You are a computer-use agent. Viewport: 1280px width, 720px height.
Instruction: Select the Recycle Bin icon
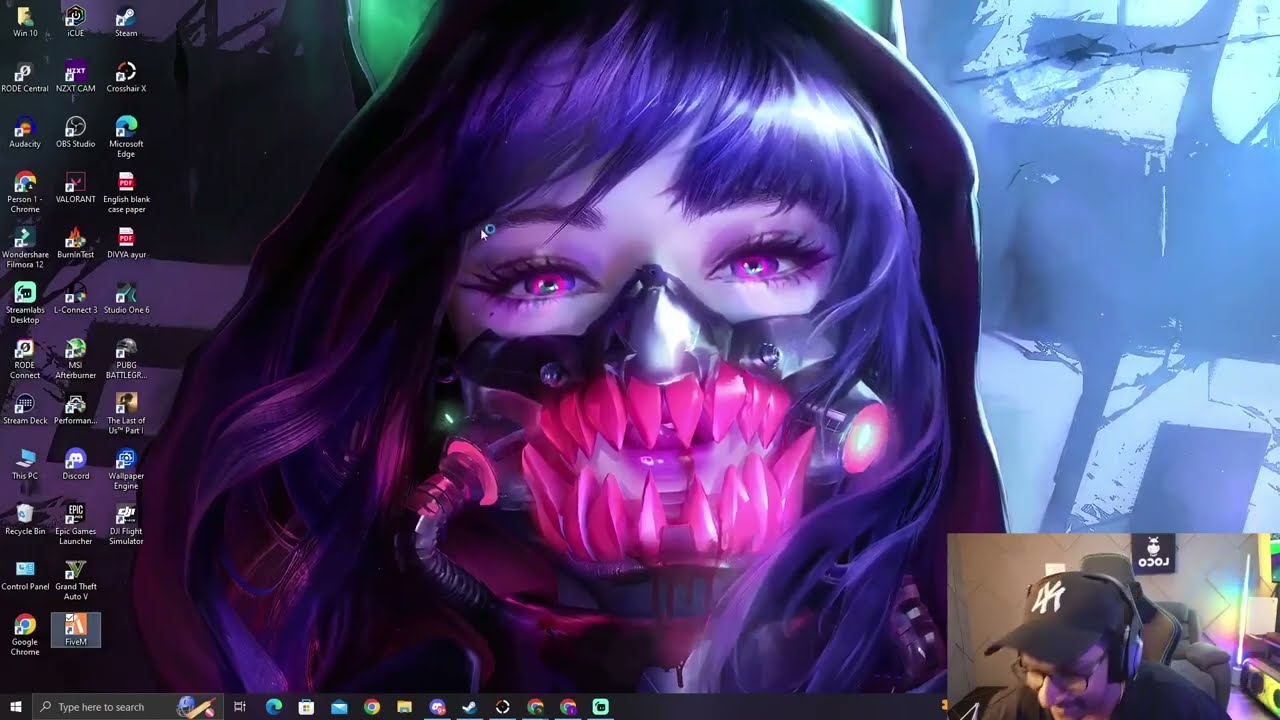[25, 520]
